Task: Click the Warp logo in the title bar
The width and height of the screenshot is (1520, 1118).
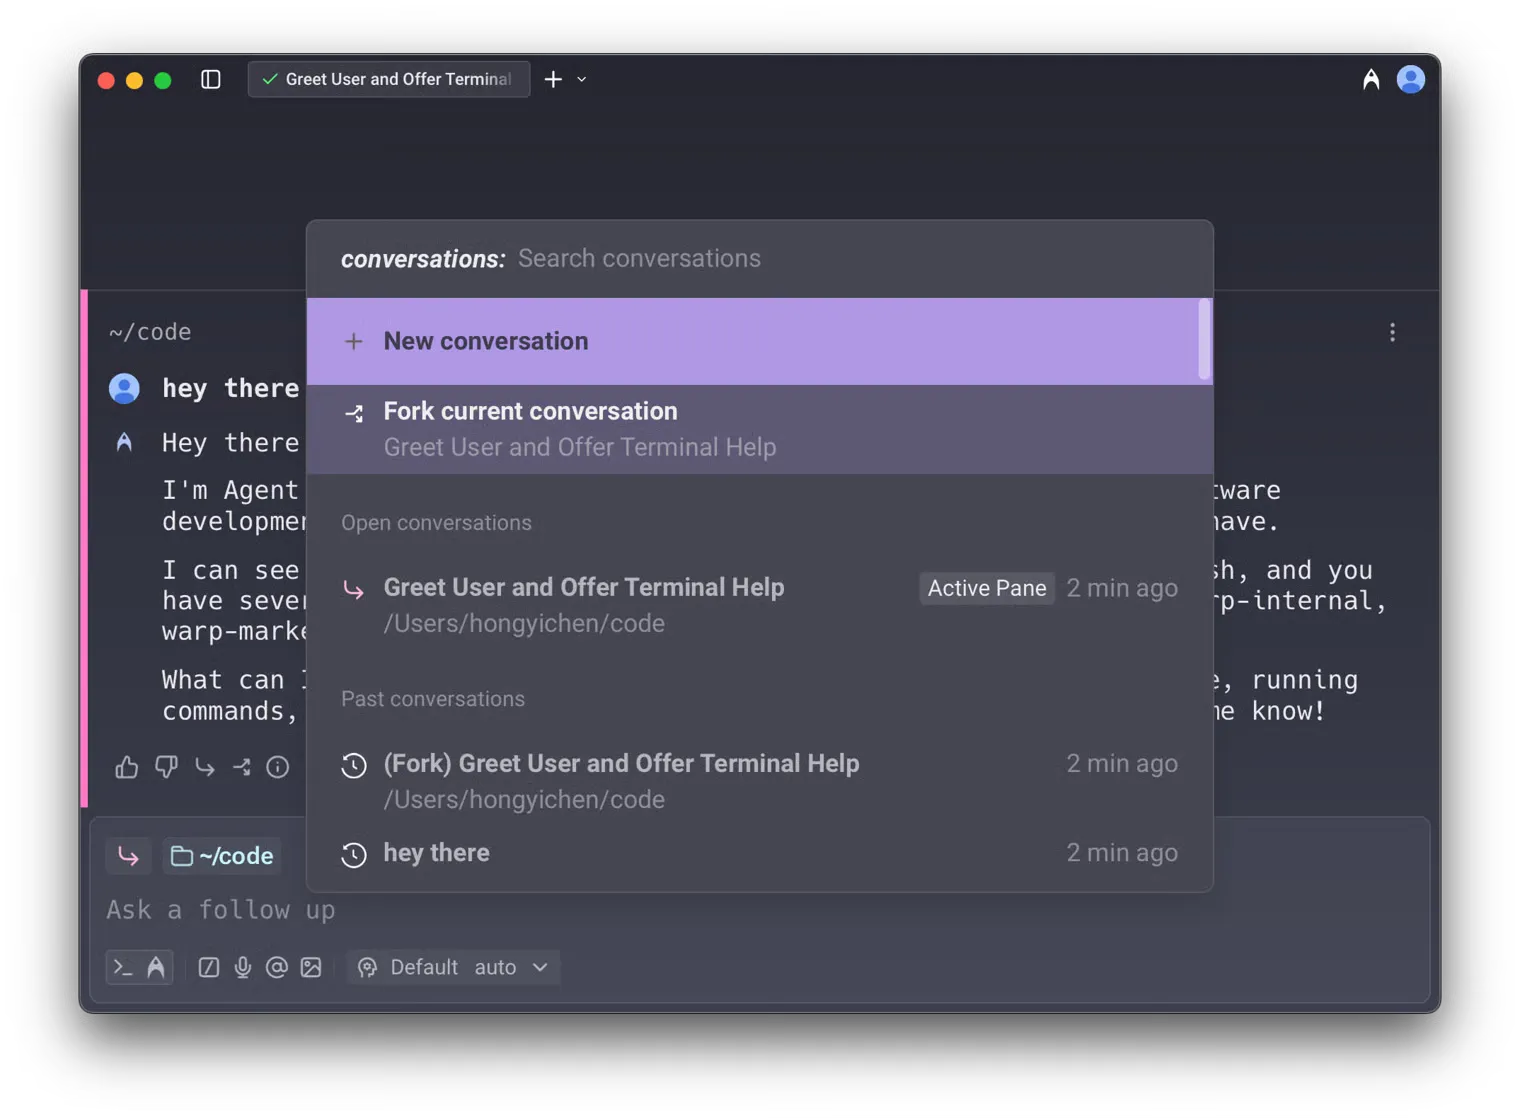Action: point(1369,79)
